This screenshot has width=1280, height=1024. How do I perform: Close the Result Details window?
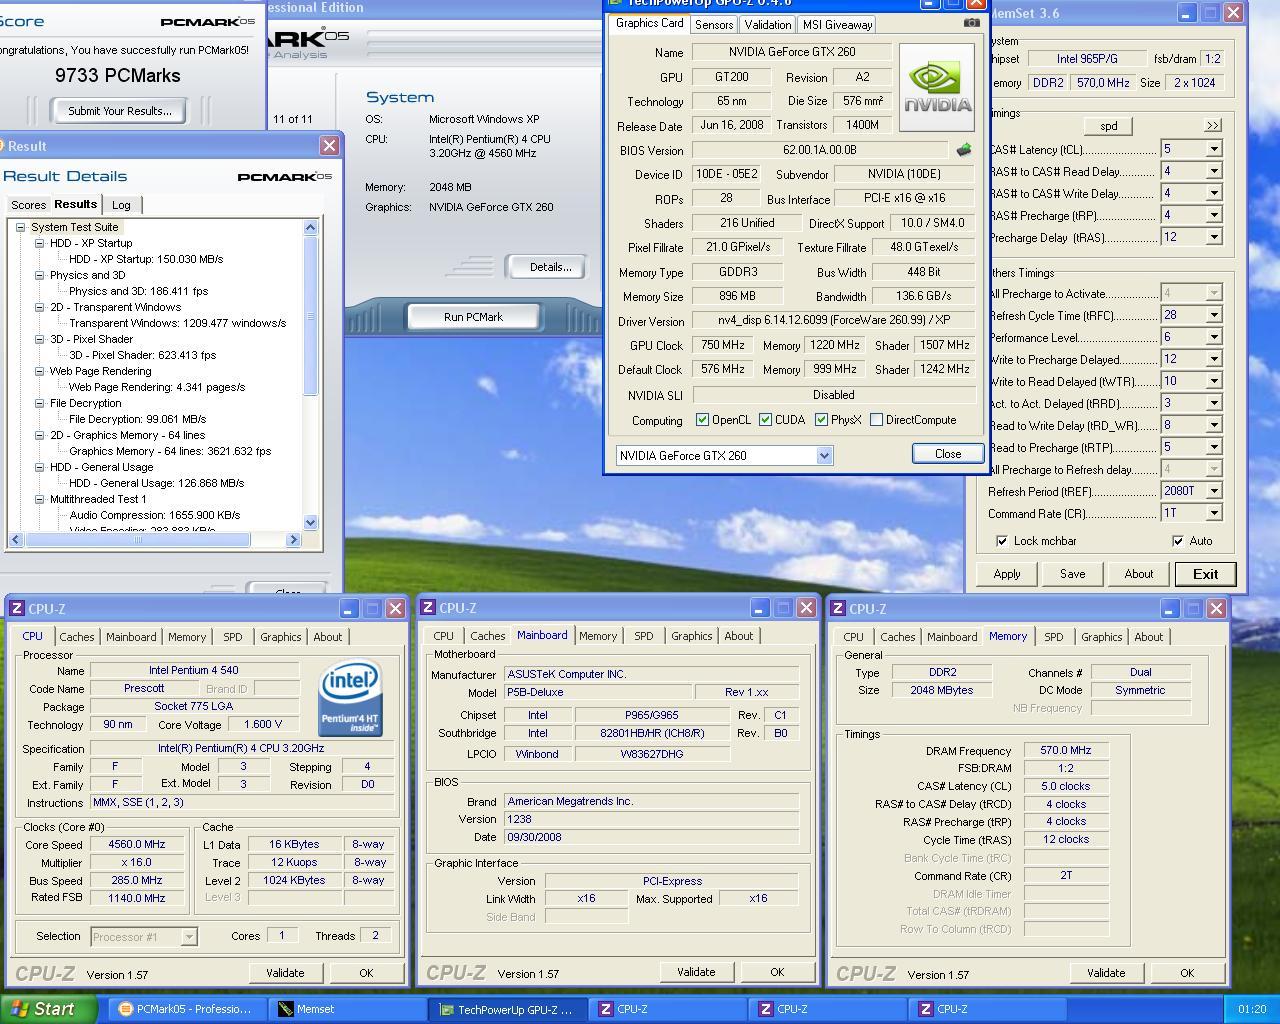tap(329, 146)
